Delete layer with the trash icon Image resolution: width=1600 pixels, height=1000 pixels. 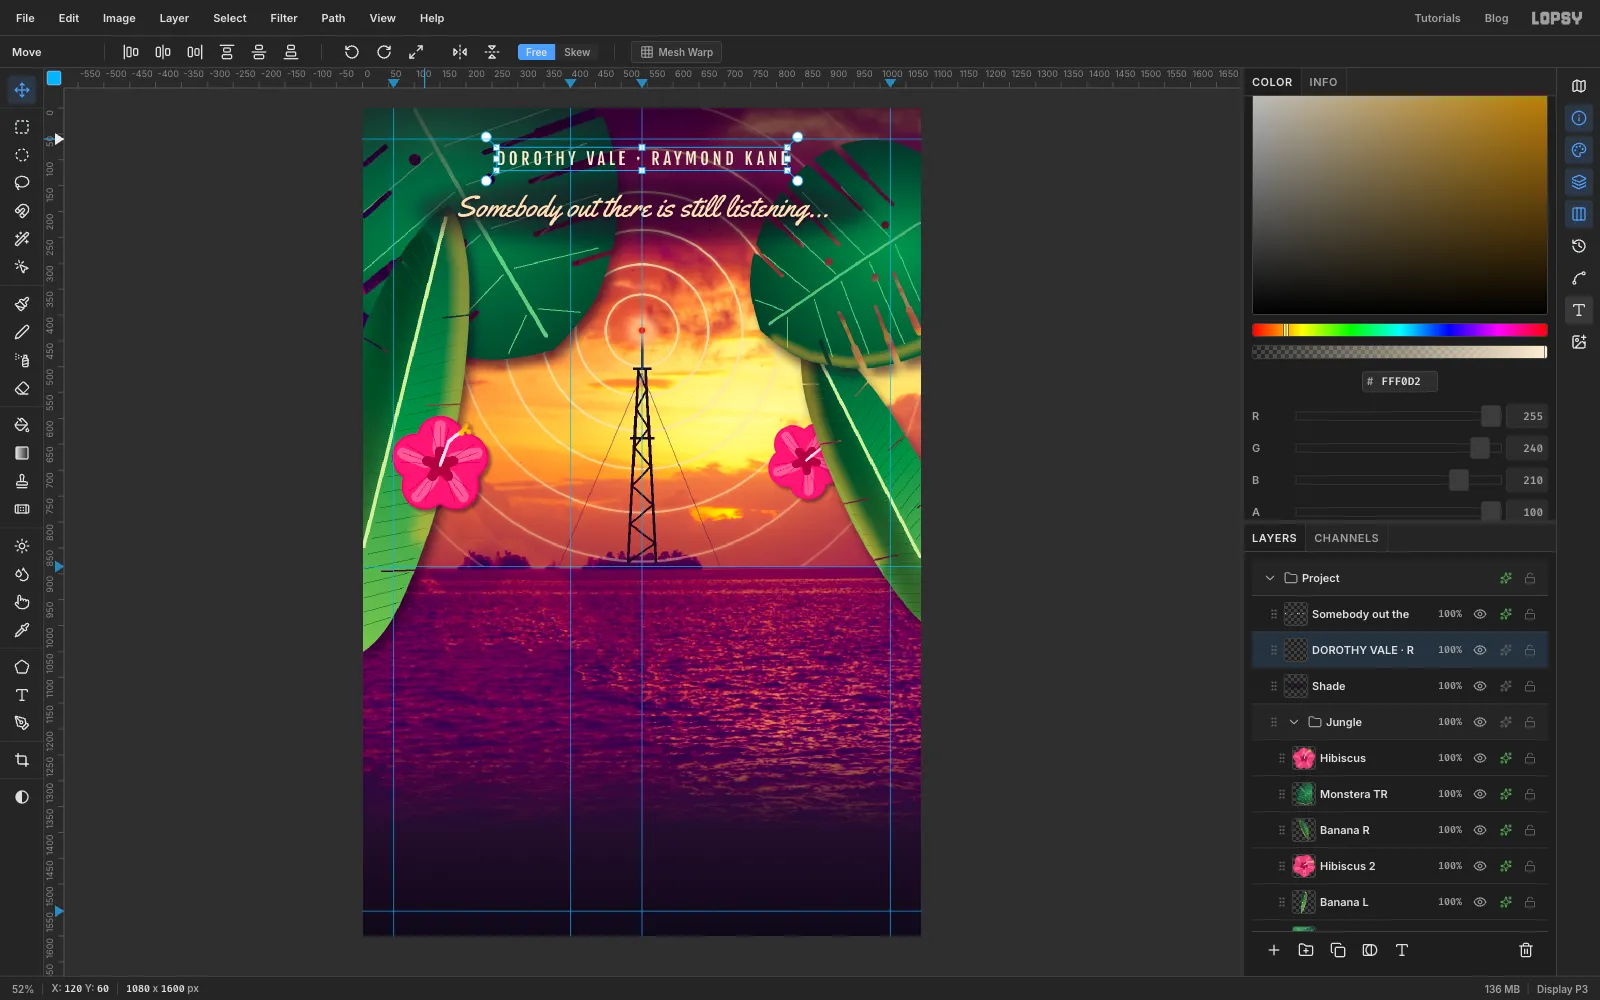(x=1526, y=950)
